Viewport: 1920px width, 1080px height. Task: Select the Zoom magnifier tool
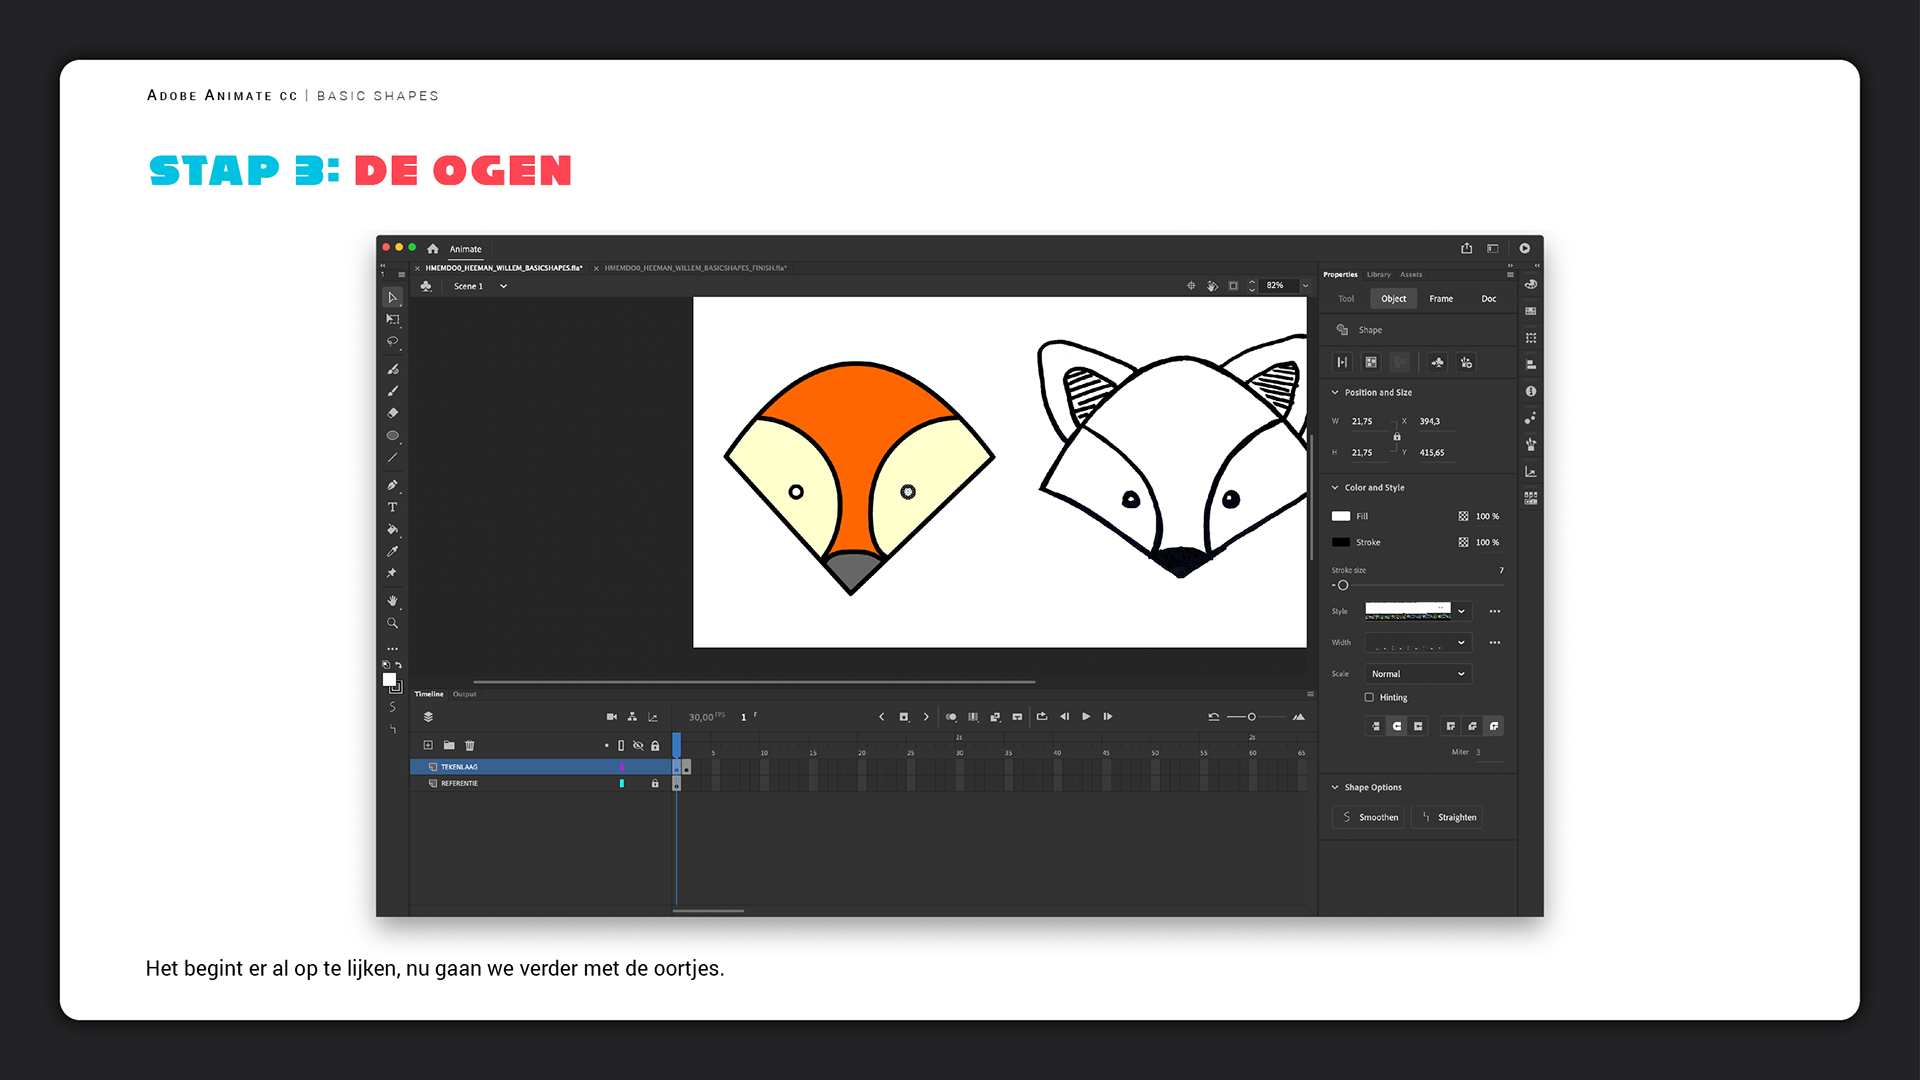pyautogui.click(x=392, y=623)
